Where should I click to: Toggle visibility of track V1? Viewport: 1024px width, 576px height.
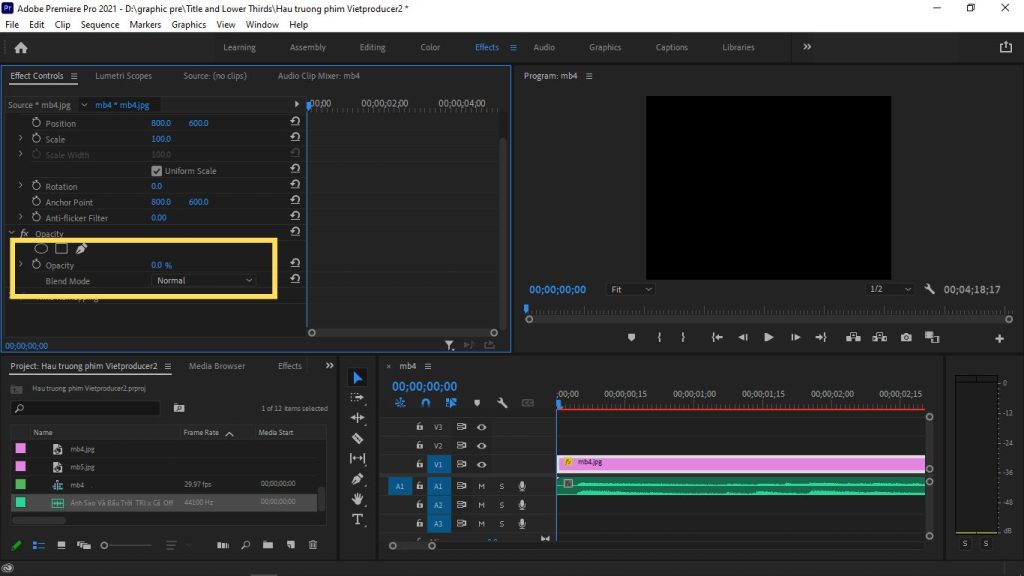(481, 464)
